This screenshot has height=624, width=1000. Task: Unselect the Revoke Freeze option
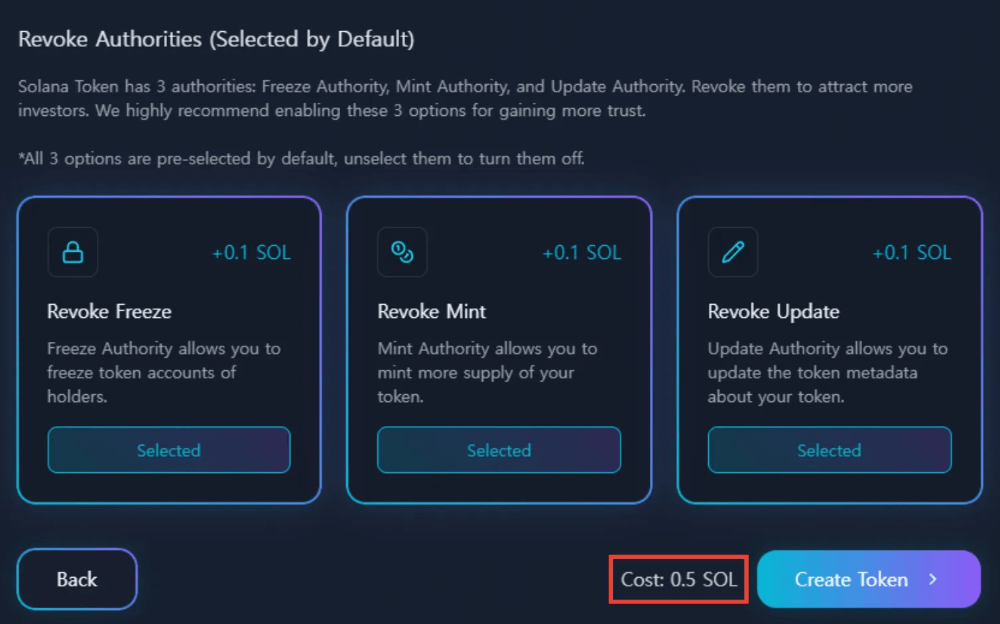click(169, 450)
